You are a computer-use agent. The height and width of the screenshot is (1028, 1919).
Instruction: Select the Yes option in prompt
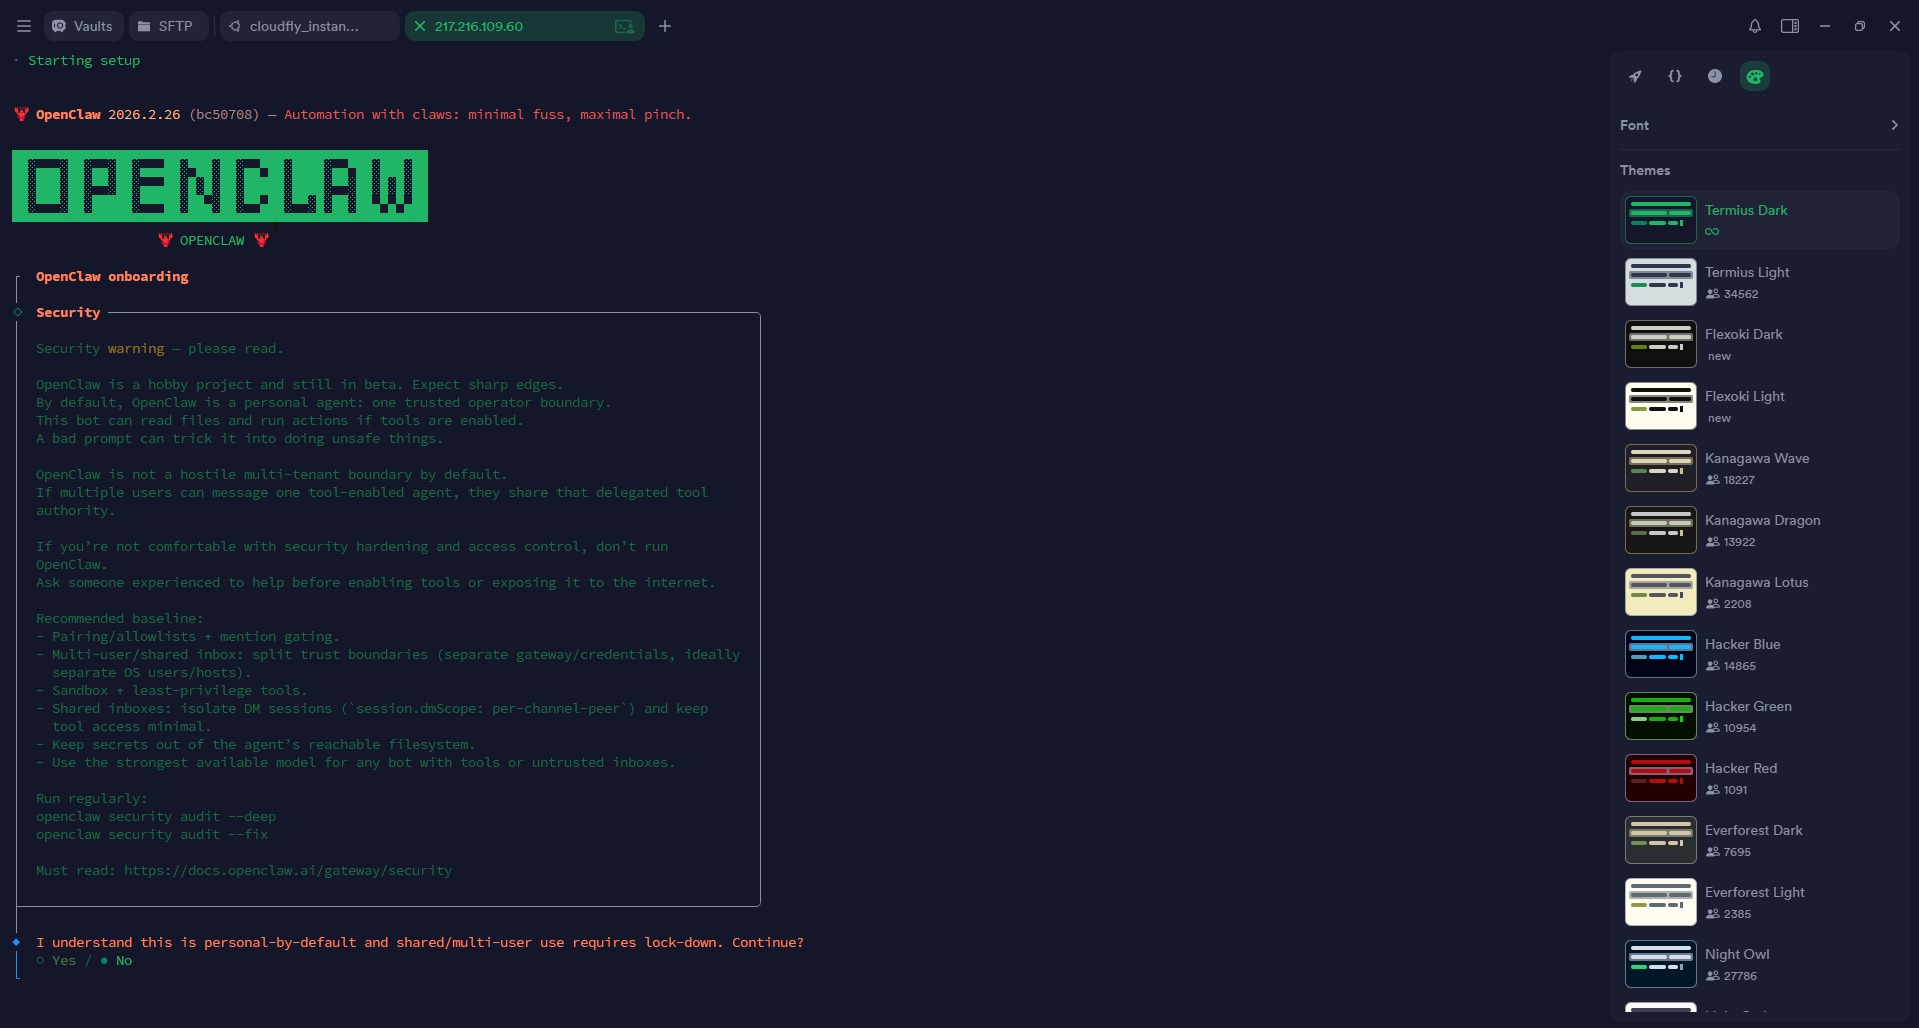(56, 961)
